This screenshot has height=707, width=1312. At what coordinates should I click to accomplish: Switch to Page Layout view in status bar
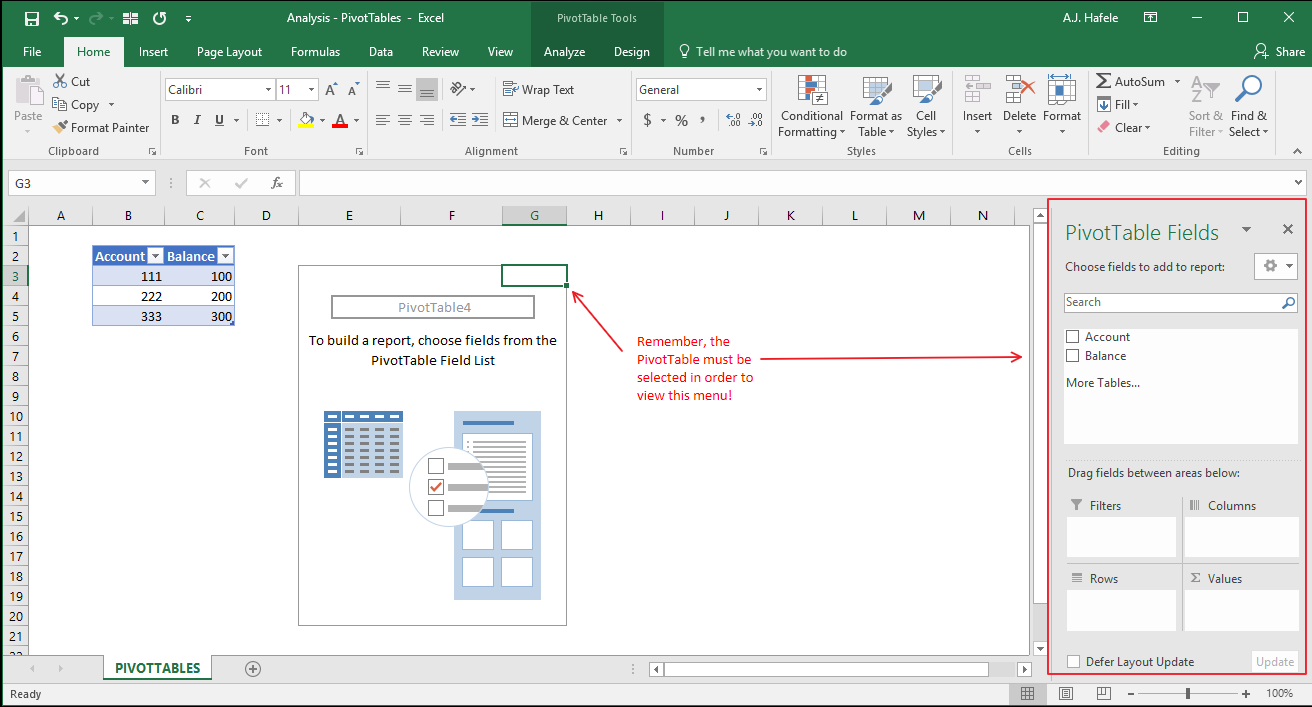(1065, 693)
